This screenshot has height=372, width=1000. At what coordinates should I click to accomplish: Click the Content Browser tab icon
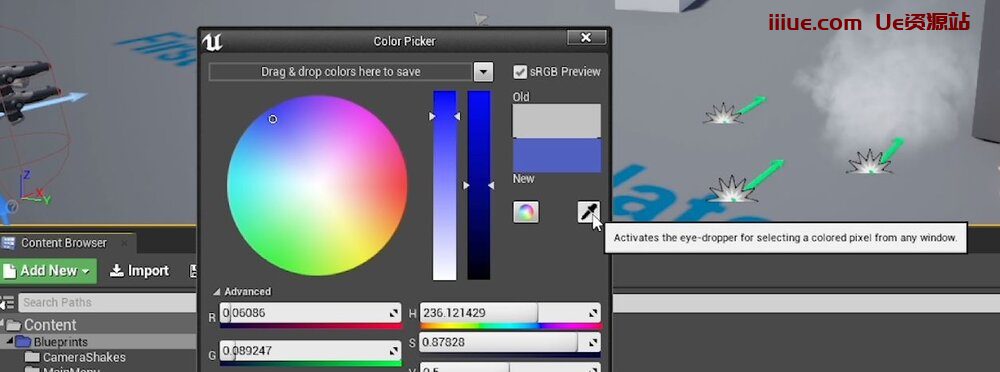coord(8,242)
